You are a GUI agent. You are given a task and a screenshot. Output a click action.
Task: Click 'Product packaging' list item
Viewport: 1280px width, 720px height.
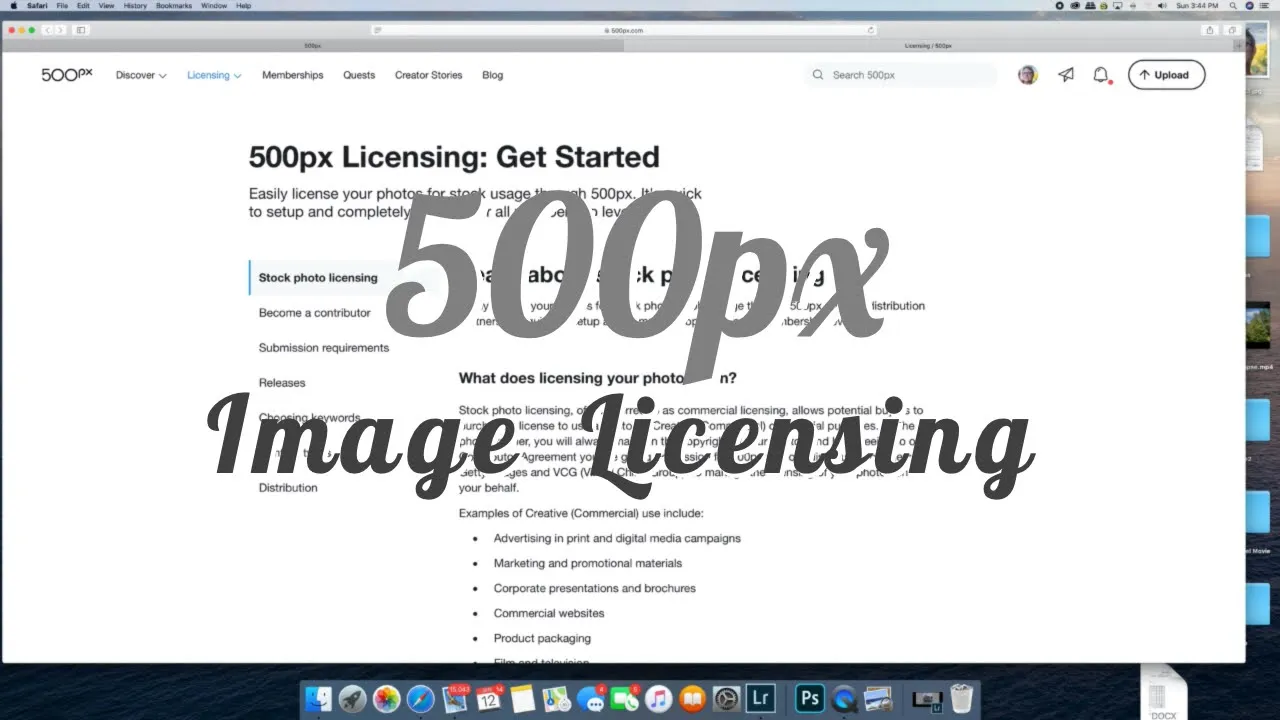pos(542,638)
